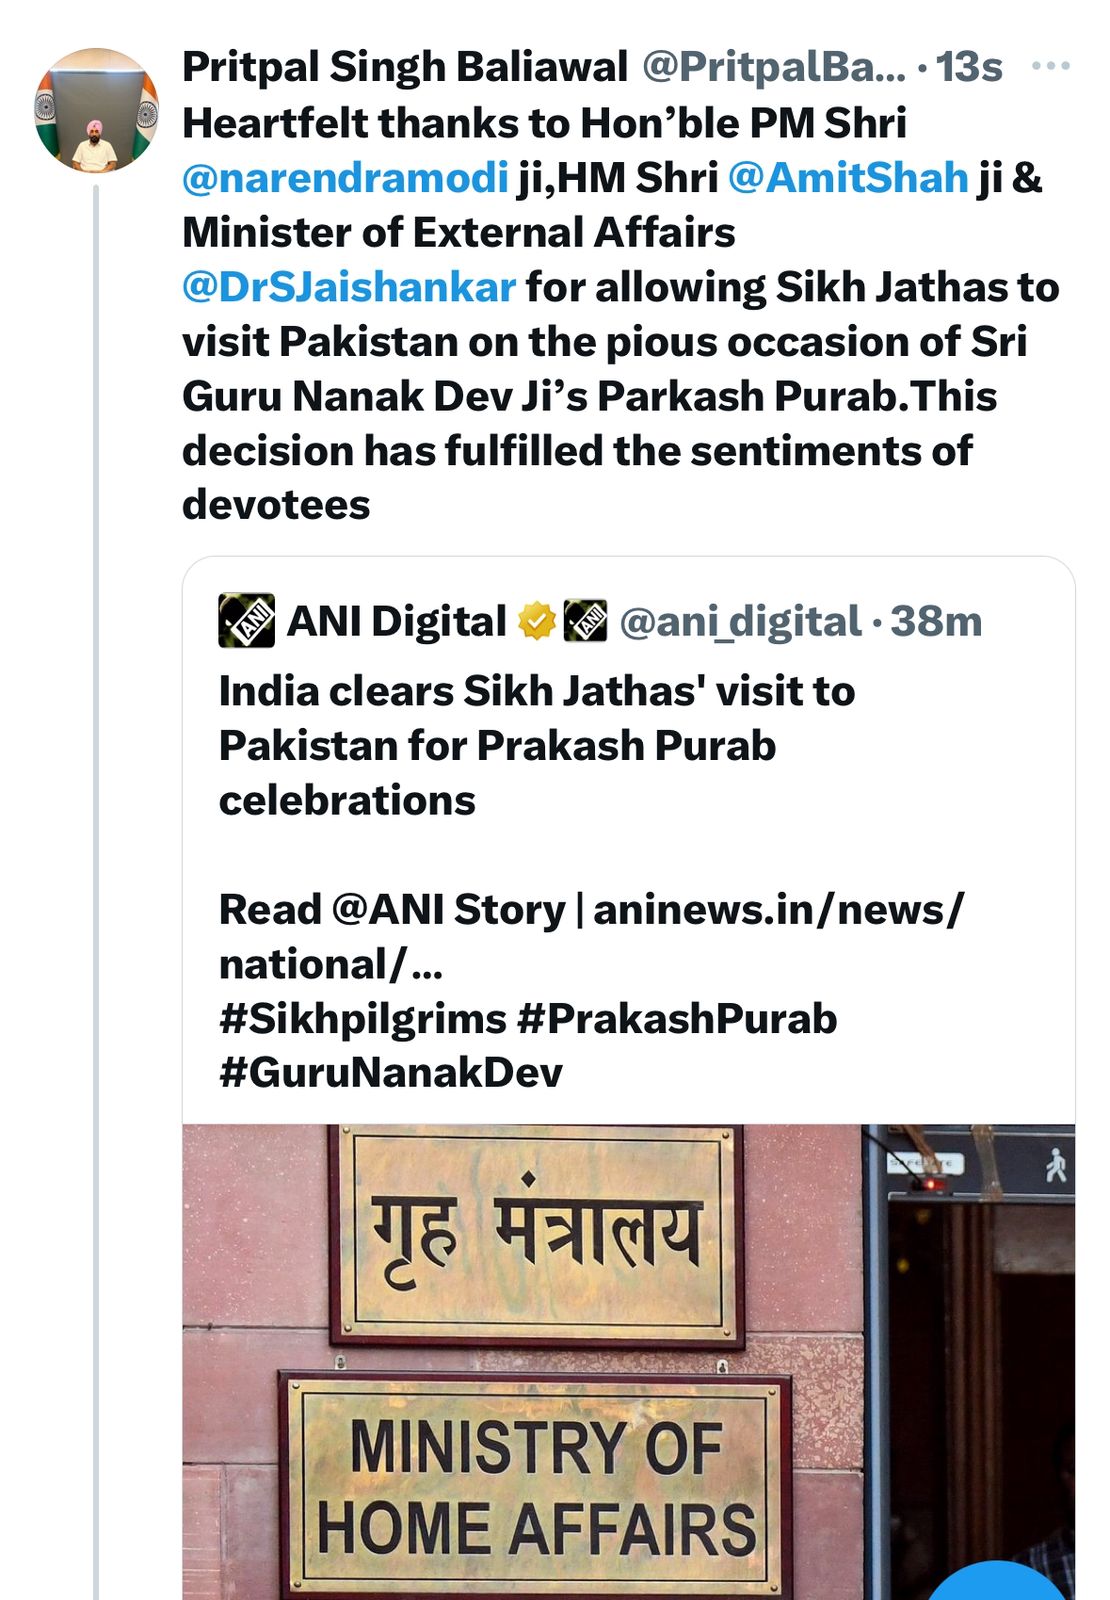Viewport: 1110px width, 1600px height.
Task: Tap the gold verified badge
Action: coord(537,621)
